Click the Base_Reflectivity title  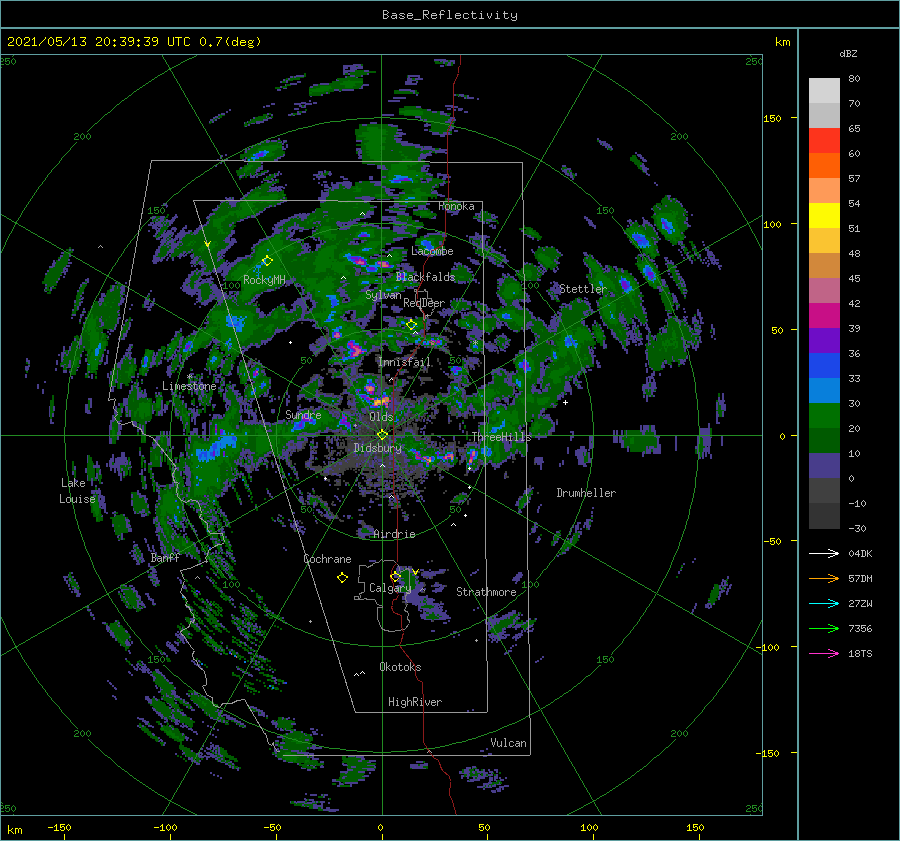450,15
